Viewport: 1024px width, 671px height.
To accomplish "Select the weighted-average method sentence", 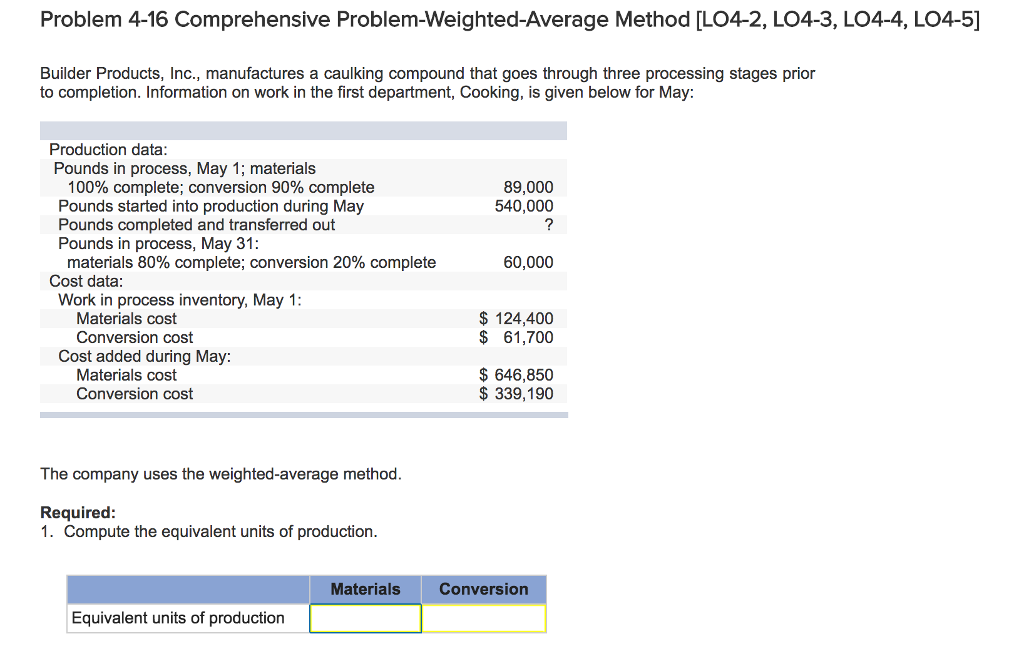I will coord(220,473).
